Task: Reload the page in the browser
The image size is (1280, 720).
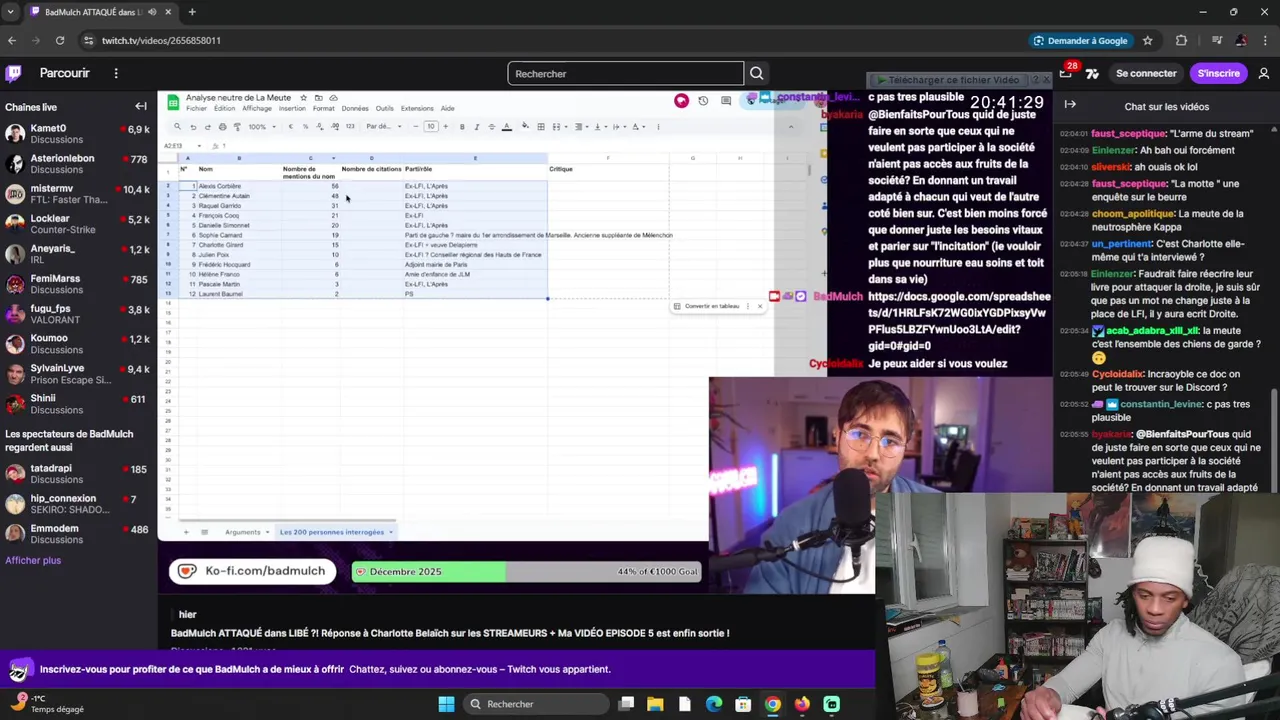Action: pos(60,40)
